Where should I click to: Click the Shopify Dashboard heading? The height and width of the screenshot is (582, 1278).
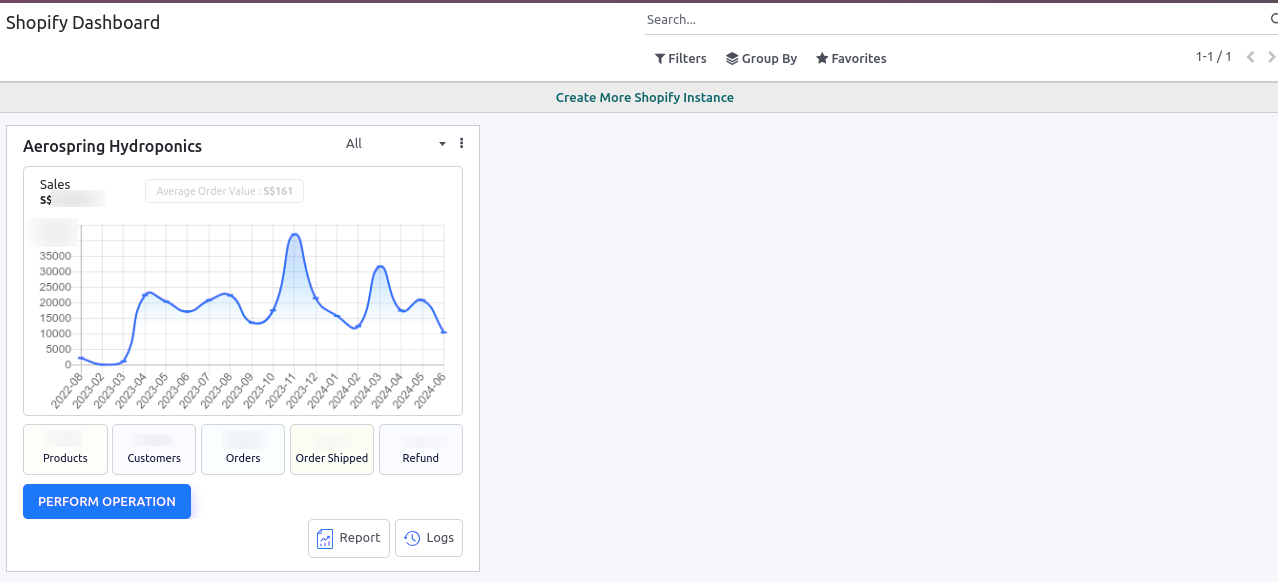83,22
